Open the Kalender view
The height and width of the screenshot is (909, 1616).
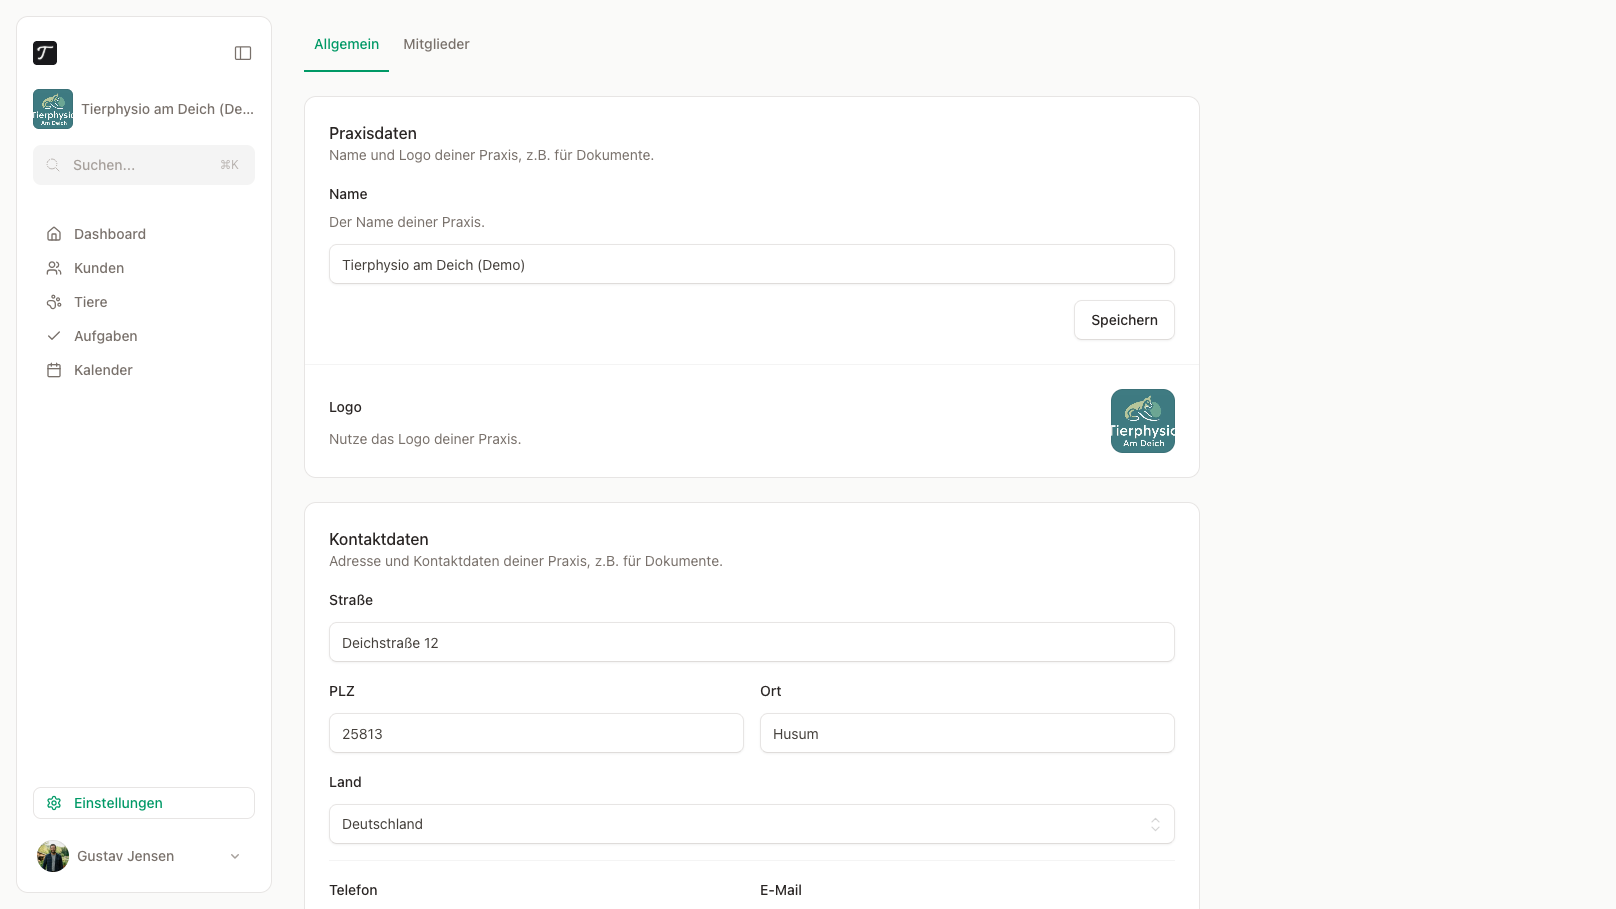[144, 370]
